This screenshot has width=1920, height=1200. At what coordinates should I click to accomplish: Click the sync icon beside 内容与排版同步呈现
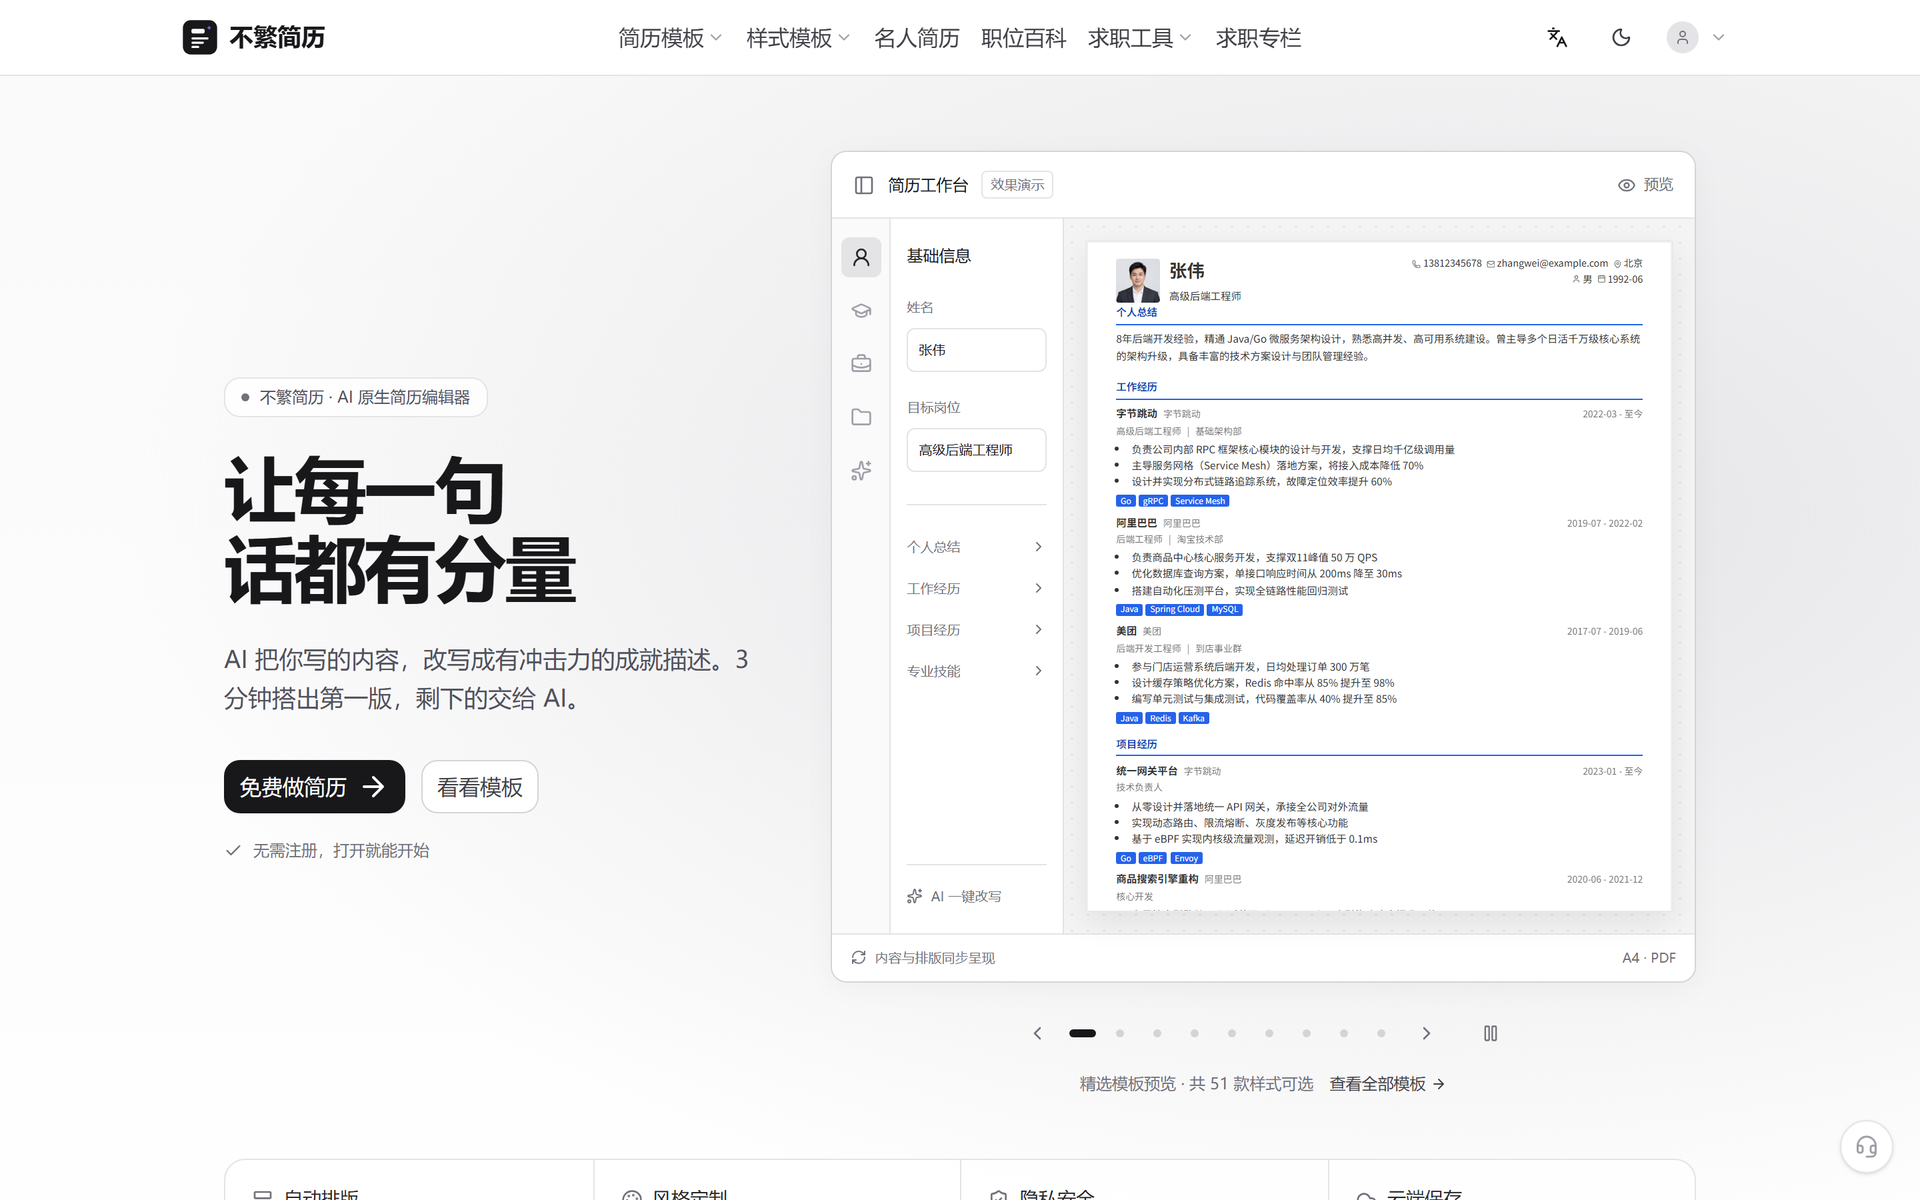click(x=858, y=957)
